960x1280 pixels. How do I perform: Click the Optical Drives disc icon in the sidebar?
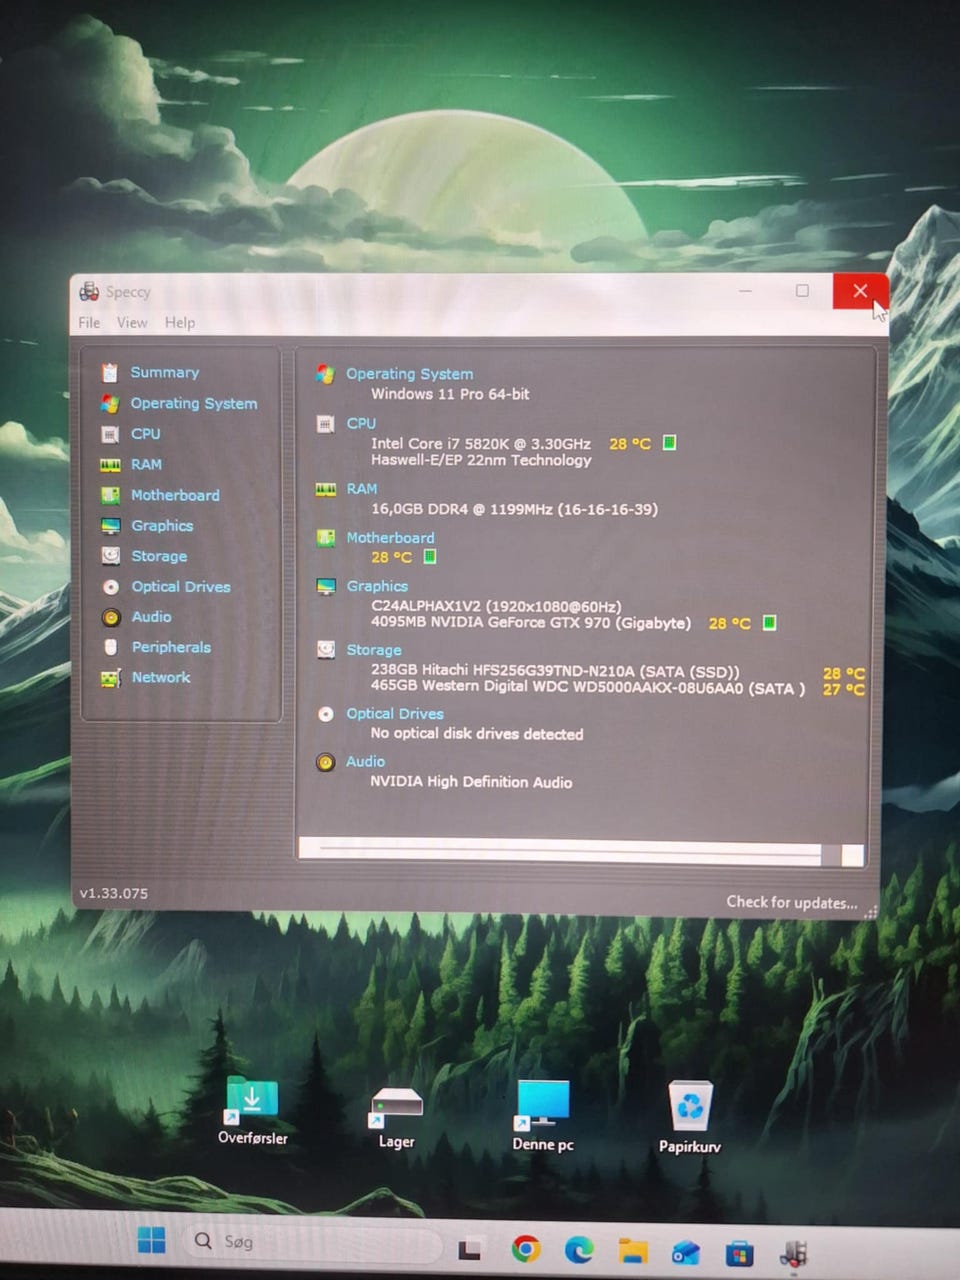[x=110, y=587]
